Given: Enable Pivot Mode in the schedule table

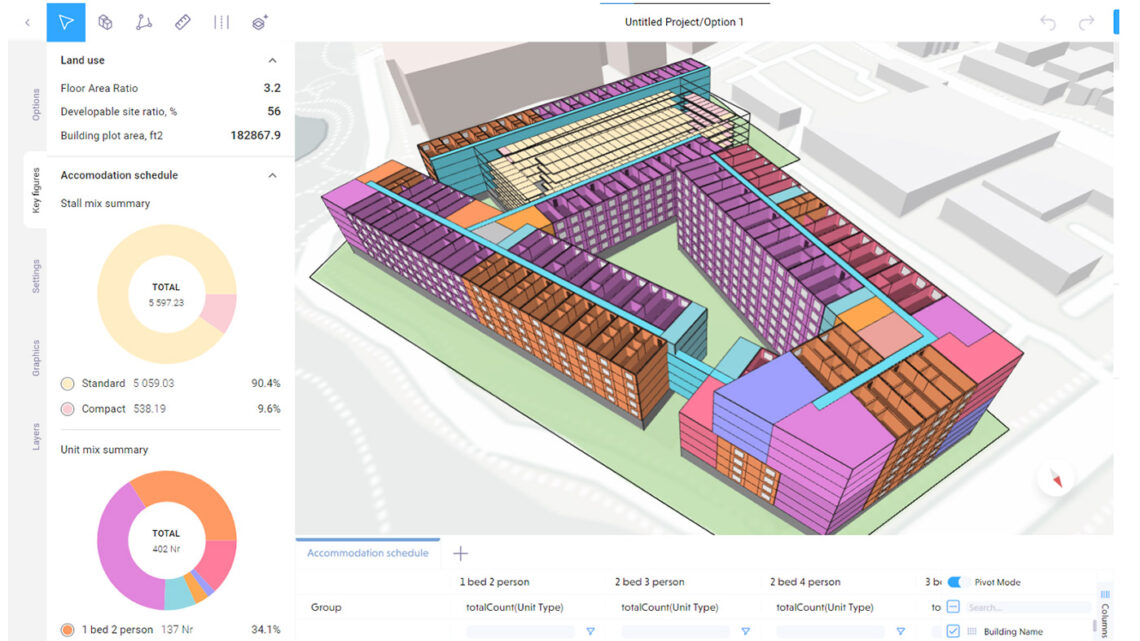Looking at the screenshot, I should [957, 581].
